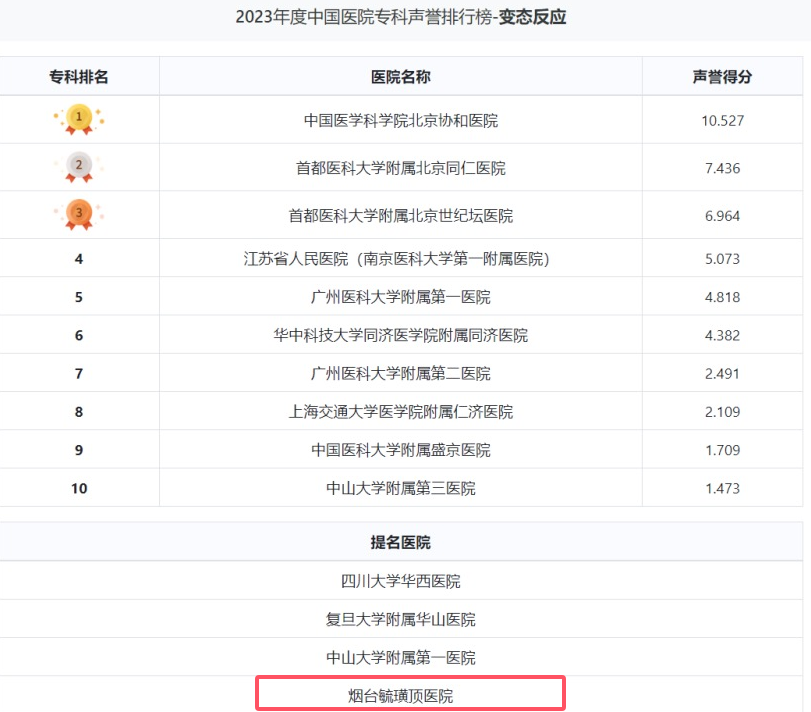
Task: Click the gold rank 1 medal icon
Action: 79,119
